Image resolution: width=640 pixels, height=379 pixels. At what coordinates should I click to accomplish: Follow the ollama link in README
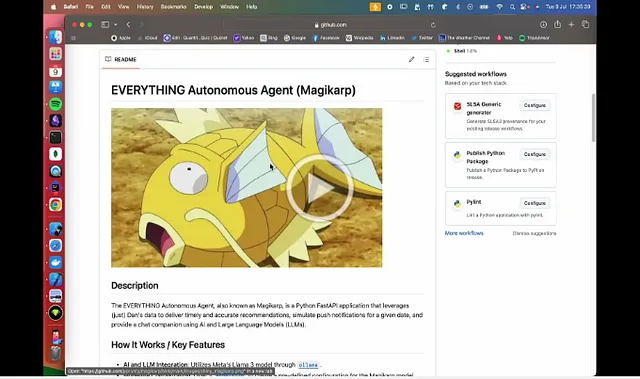308,365
